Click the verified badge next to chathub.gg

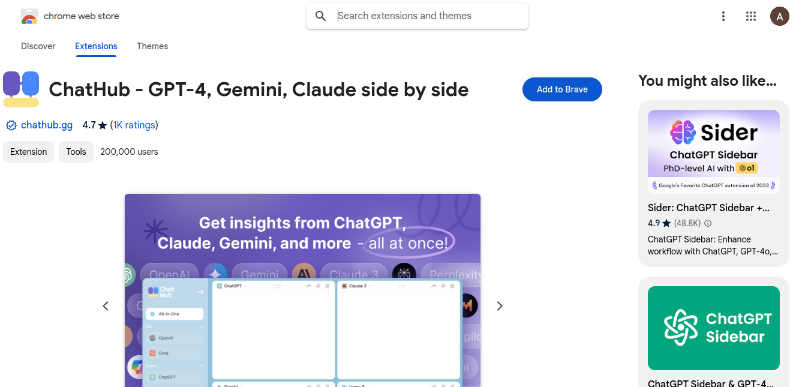click(x=11, y=125)
